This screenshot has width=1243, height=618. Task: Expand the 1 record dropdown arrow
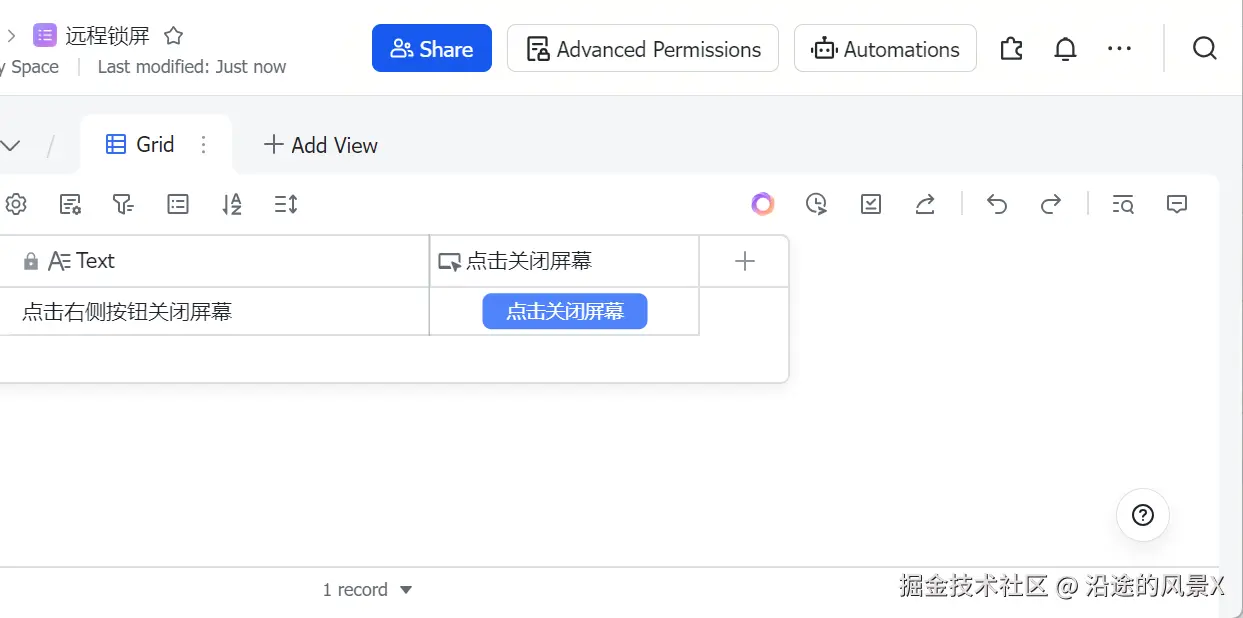coord(406,590)
